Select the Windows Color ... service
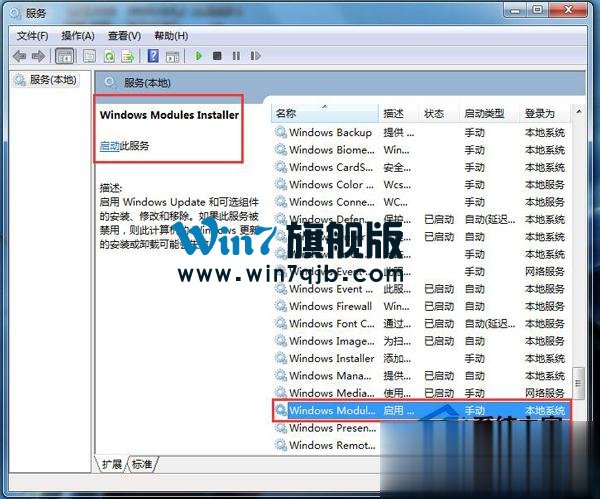This screenshot has height=499, width=600. tap(331, 184)
